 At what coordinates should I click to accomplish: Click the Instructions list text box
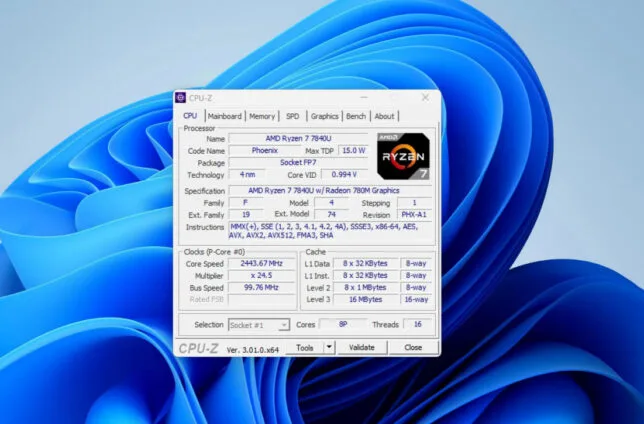click(330, 231)
